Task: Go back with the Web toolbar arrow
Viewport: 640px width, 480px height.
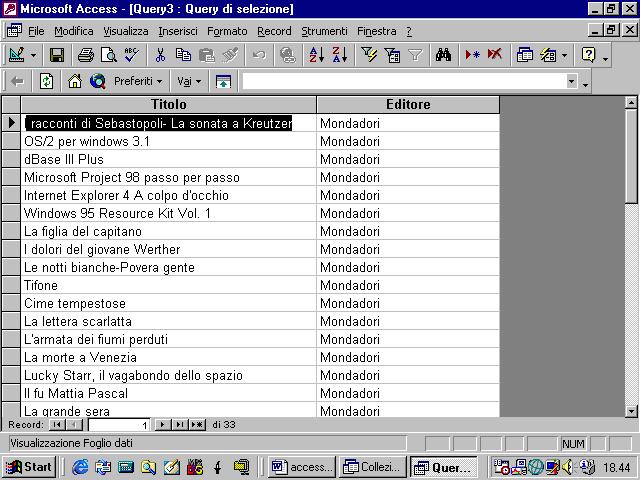Action: 17,82
